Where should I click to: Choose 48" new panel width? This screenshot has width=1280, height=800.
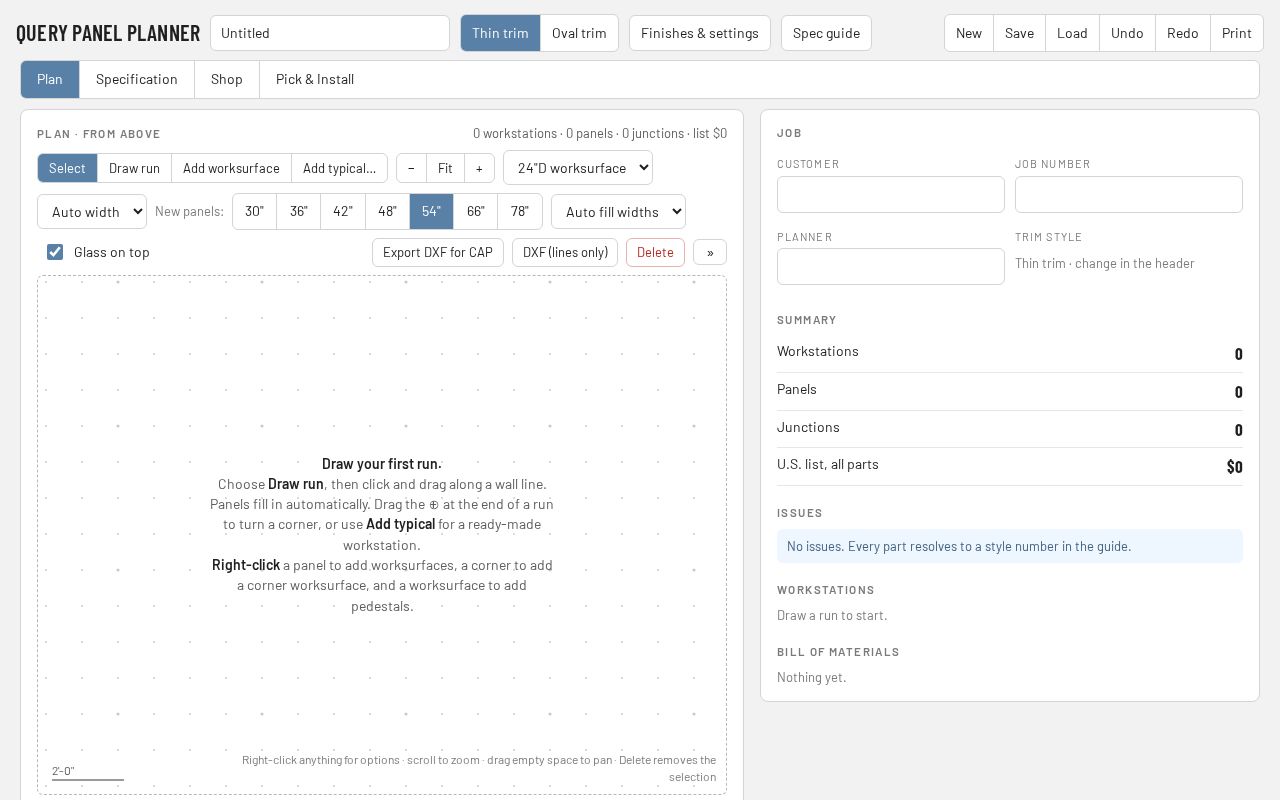coord(387,211)
